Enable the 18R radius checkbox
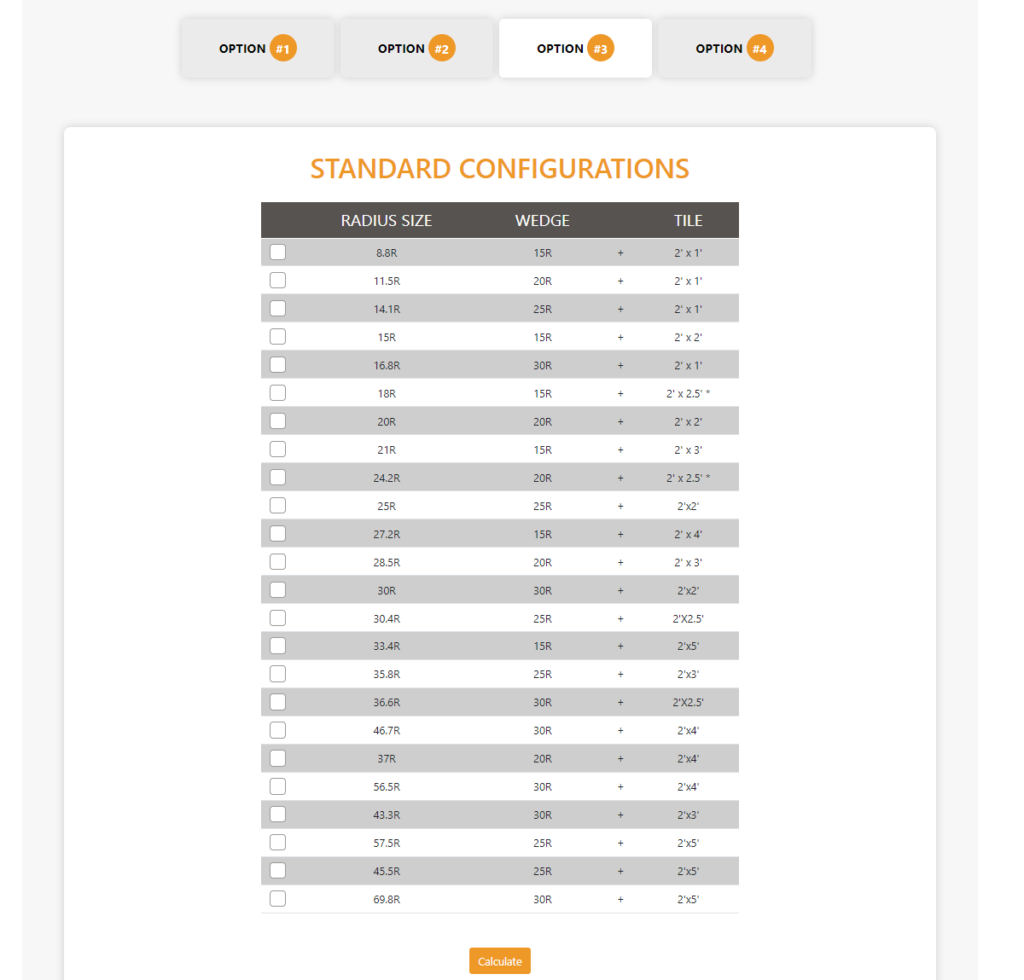This screenshot has height=980, width=1024. coord(278,393)
